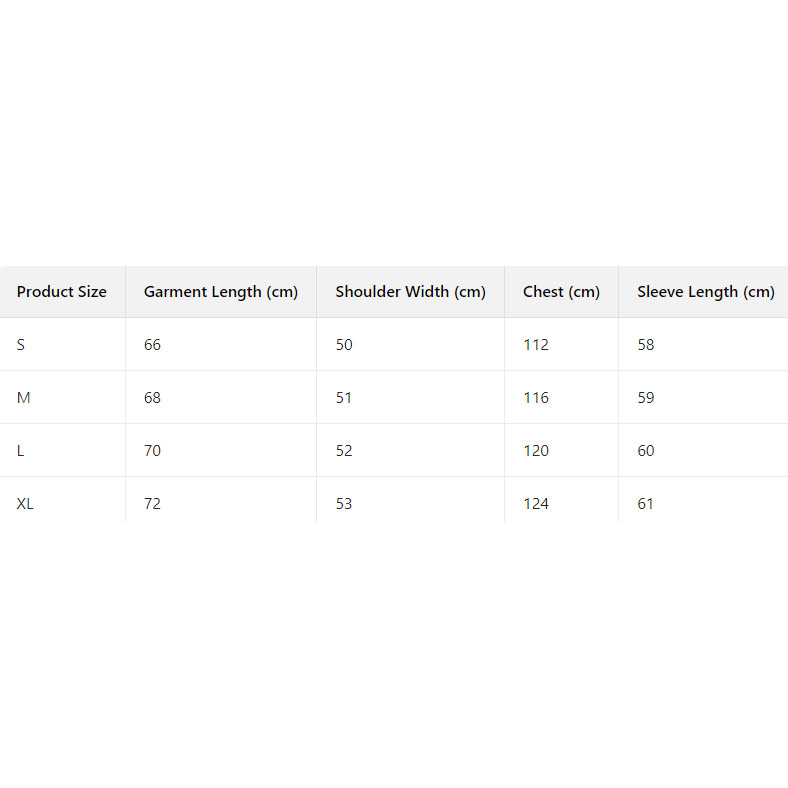Image resolution: width=788 pixels, height=788 pixels.
Task: Click sleeve length value 61
Action: tap(646, 504)
